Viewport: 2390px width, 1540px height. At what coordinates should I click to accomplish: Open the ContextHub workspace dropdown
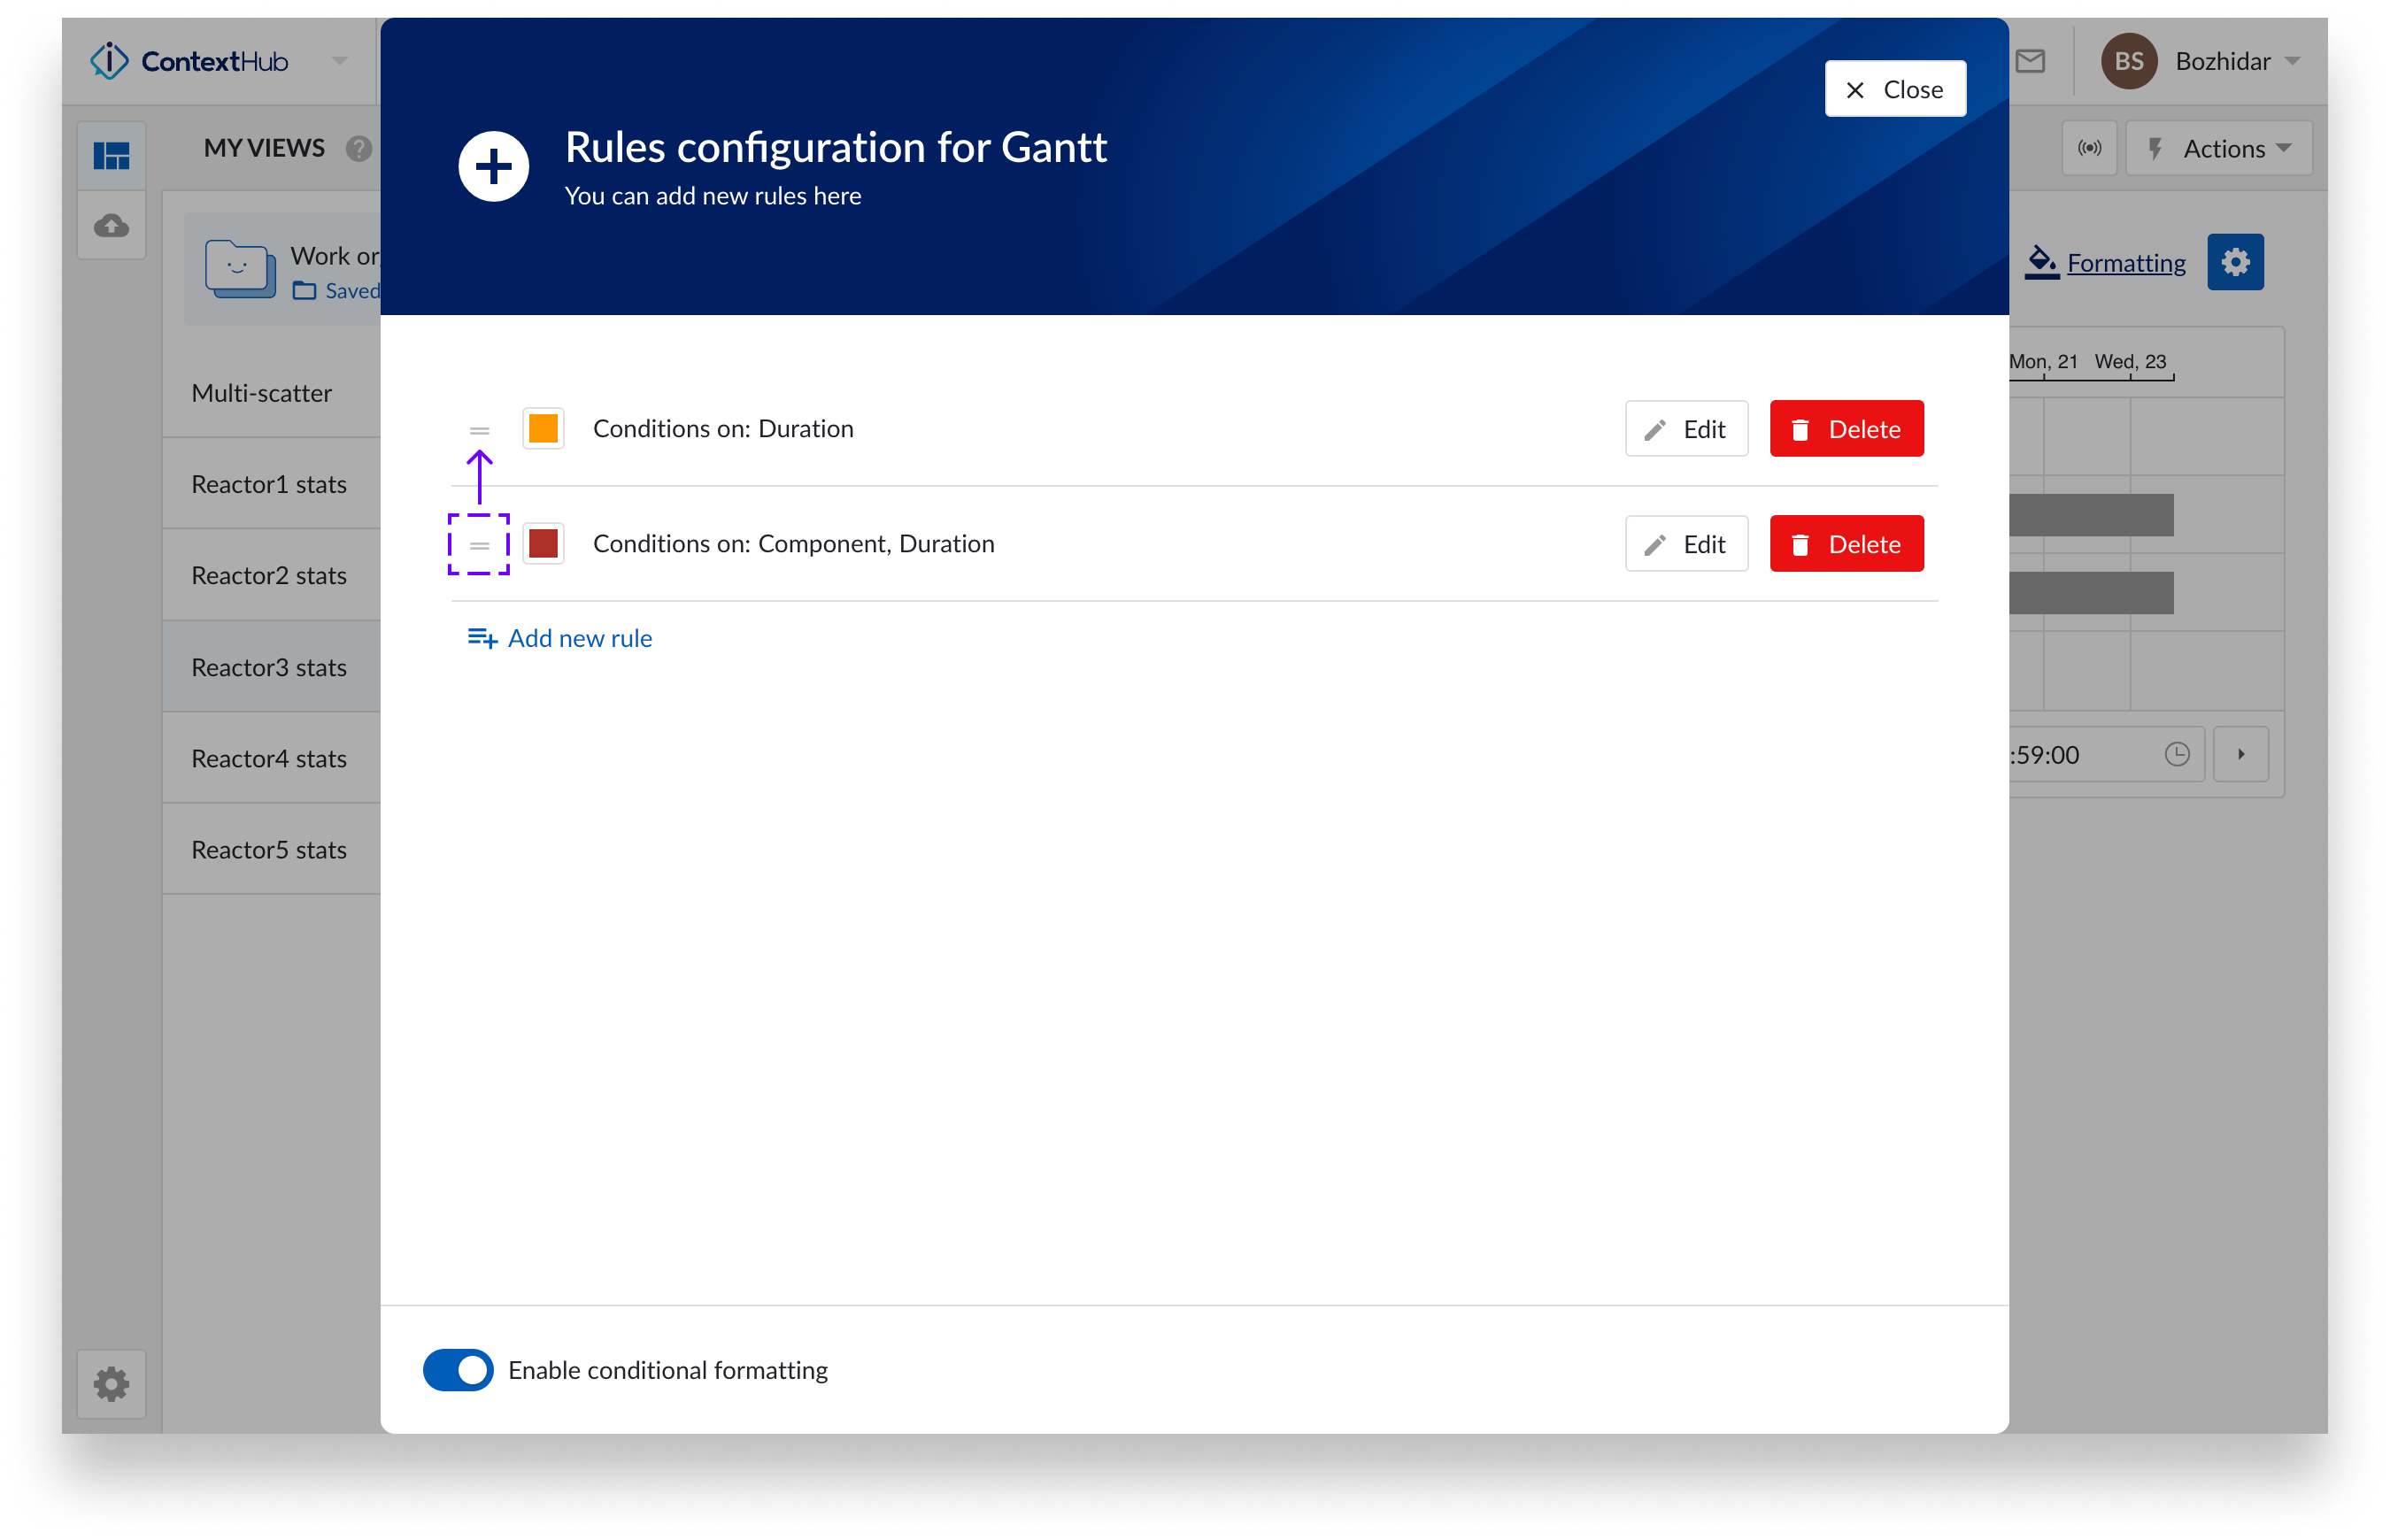(339, 61)
